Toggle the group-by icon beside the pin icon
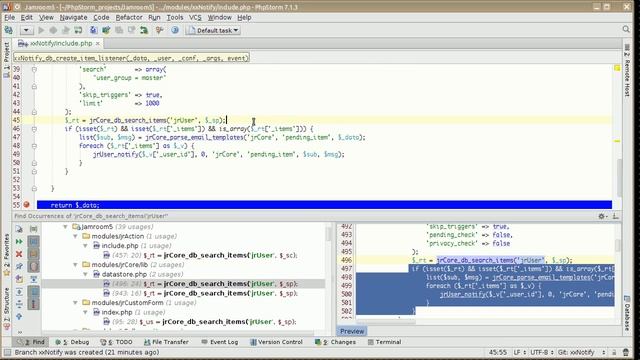 (33, 267)
